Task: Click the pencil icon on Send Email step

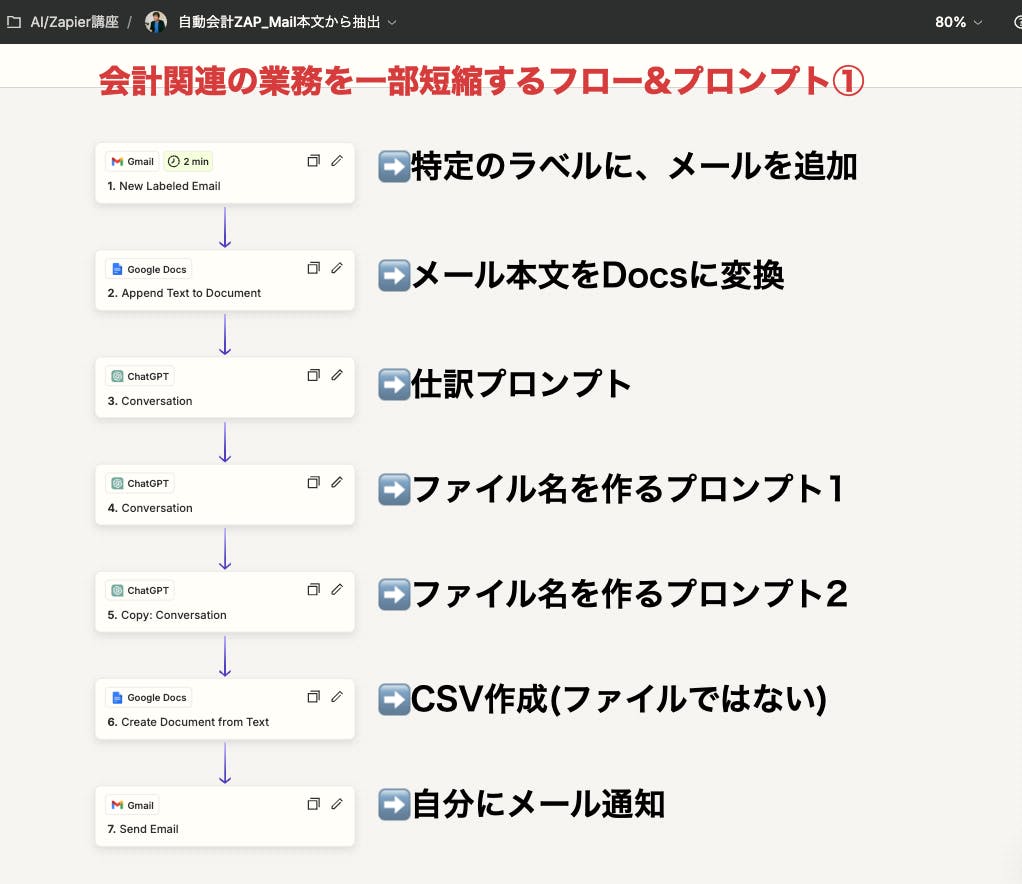Action: pyautogui.click(x=337, y=804)
